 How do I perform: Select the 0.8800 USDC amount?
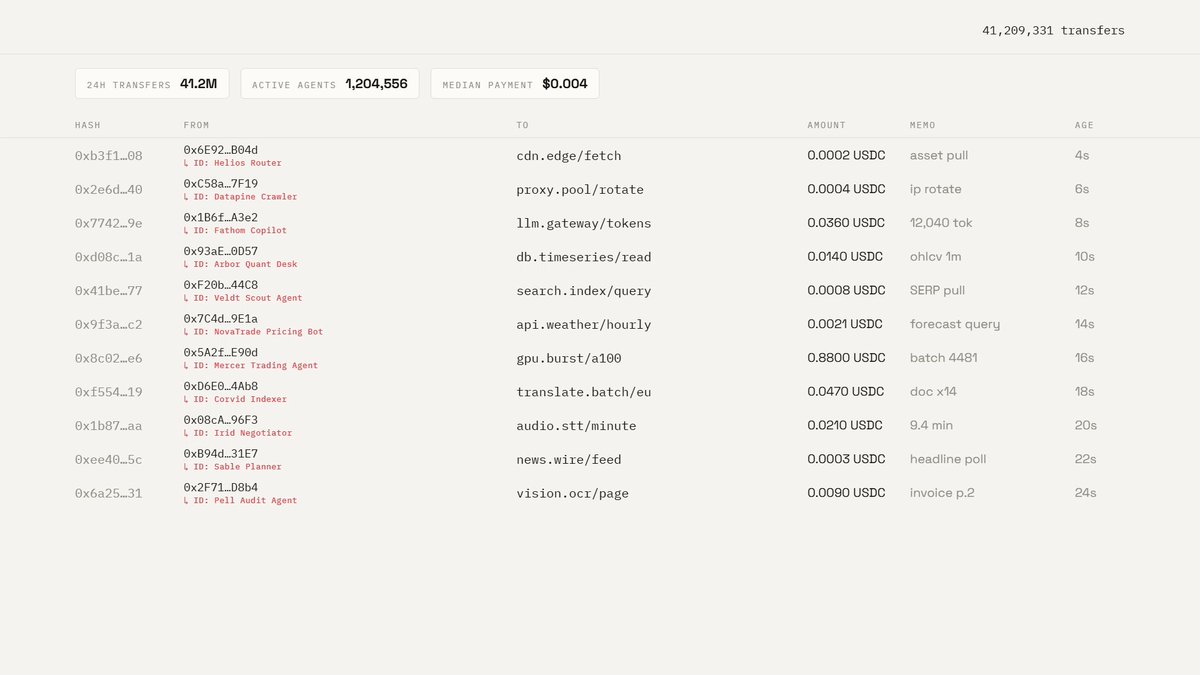(x=846, y=358)
